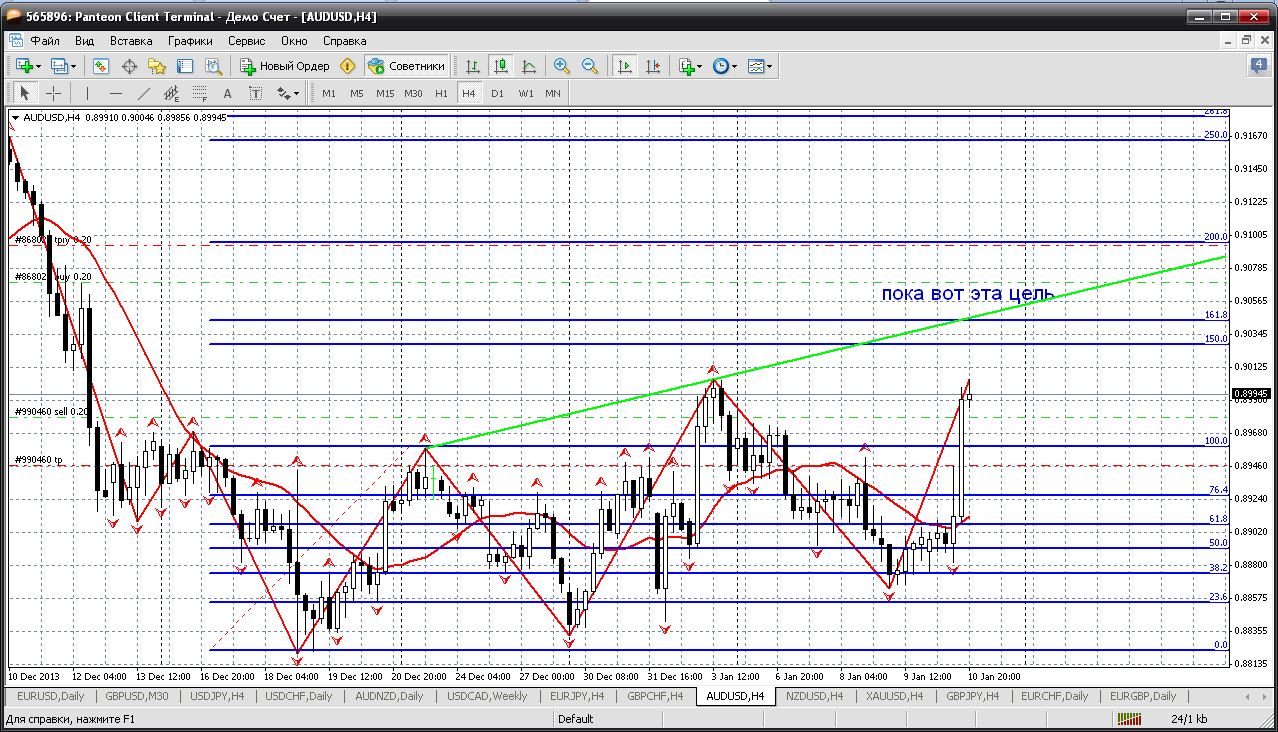Screen dimensions: 1278x732
Task: Switch to D1 timeframe
Action: click(x=497, y=93)
